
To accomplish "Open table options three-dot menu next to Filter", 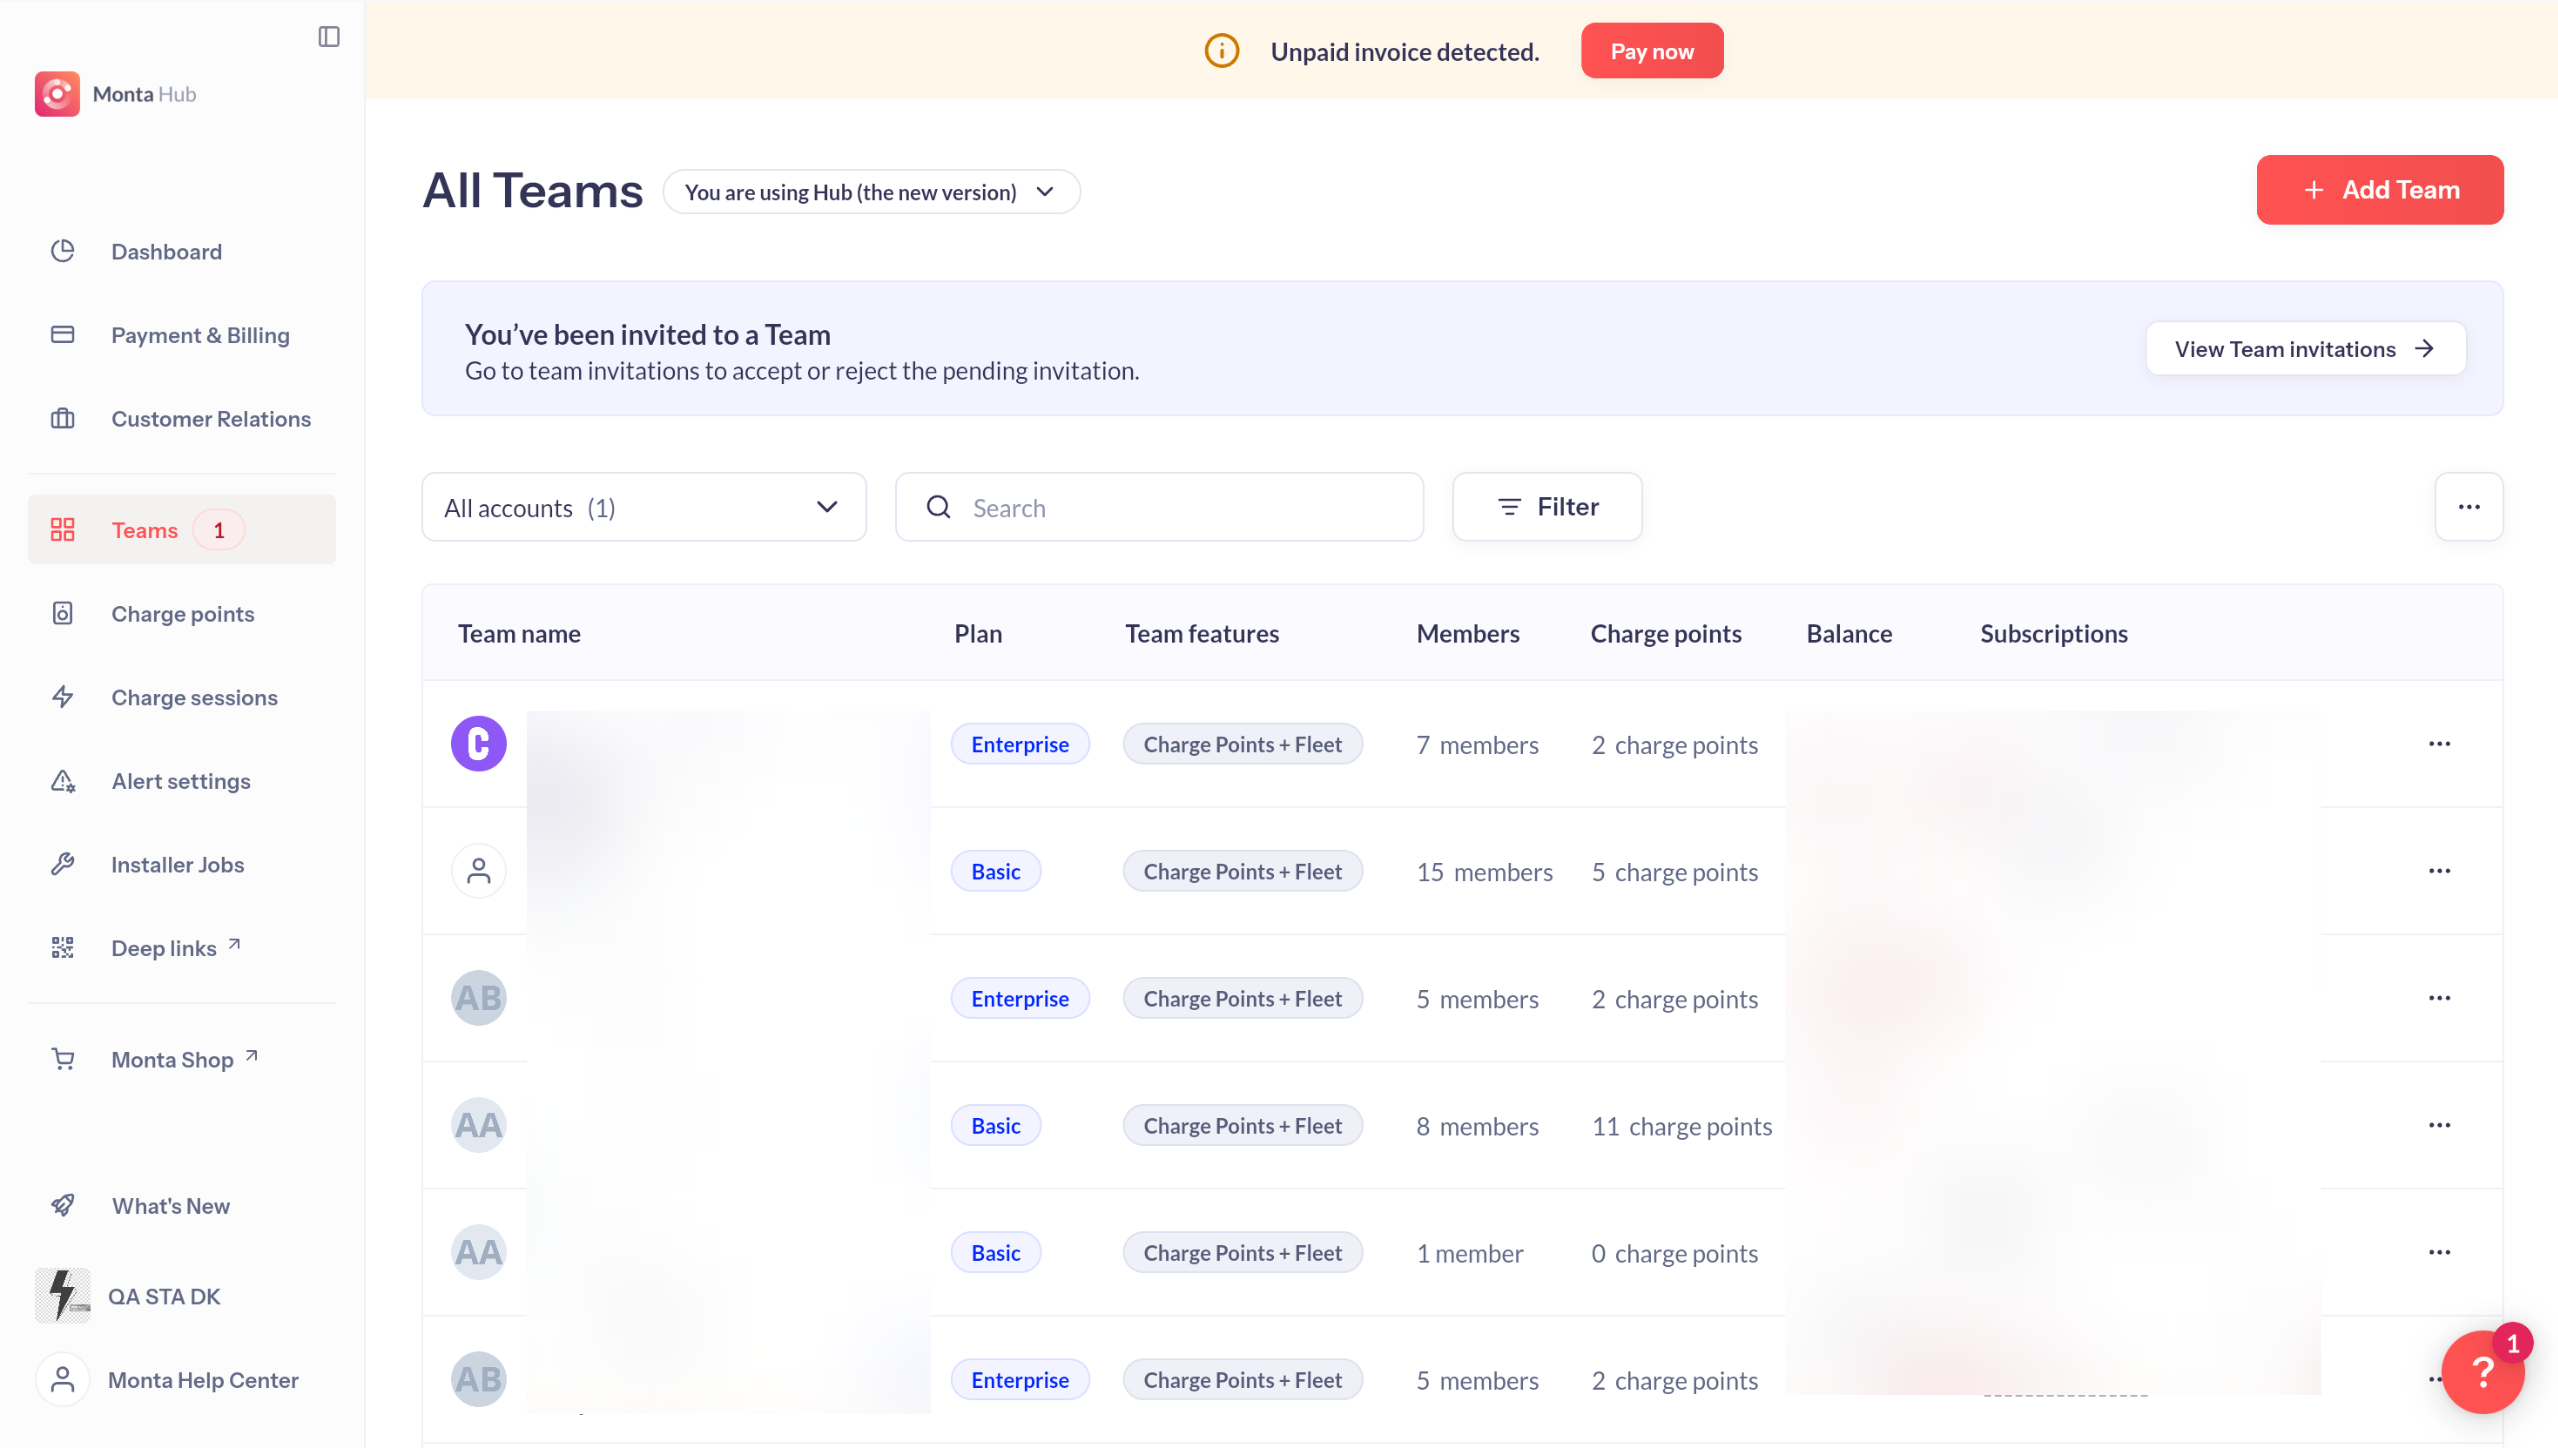I will pos(2468,507).
